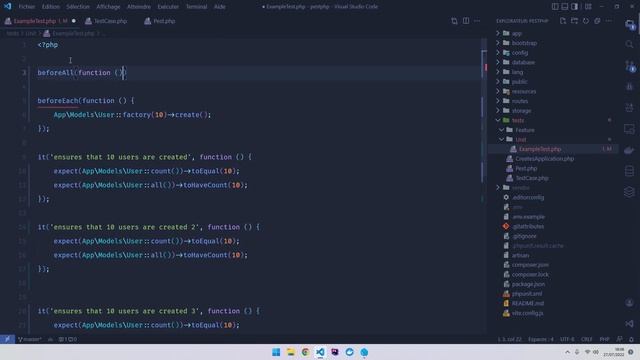Click the New Folder icon in explorer header
Image resolution: width=640 pixels, height=360 pixels.
574,21
